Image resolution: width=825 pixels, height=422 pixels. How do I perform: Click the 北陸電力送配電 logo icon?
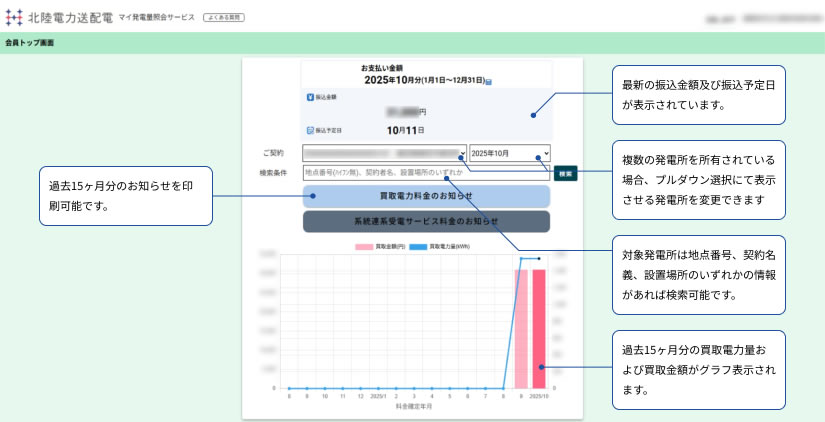(x=14, y=18)
